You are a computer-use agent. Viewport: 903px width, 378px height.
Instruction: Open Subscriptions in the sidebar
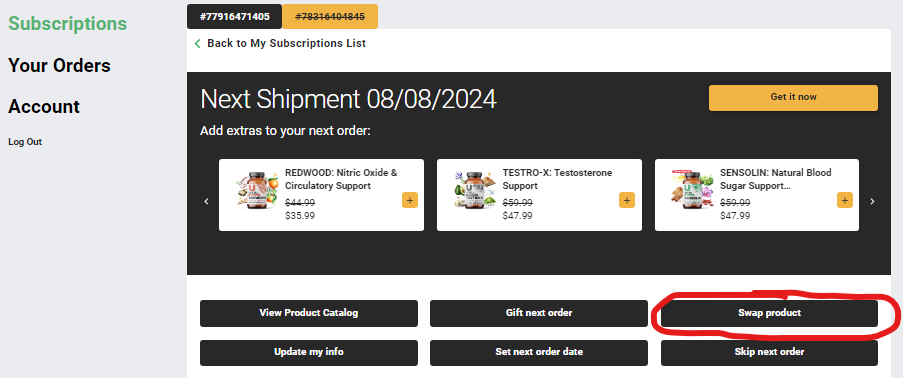click(x=67, y=24)
